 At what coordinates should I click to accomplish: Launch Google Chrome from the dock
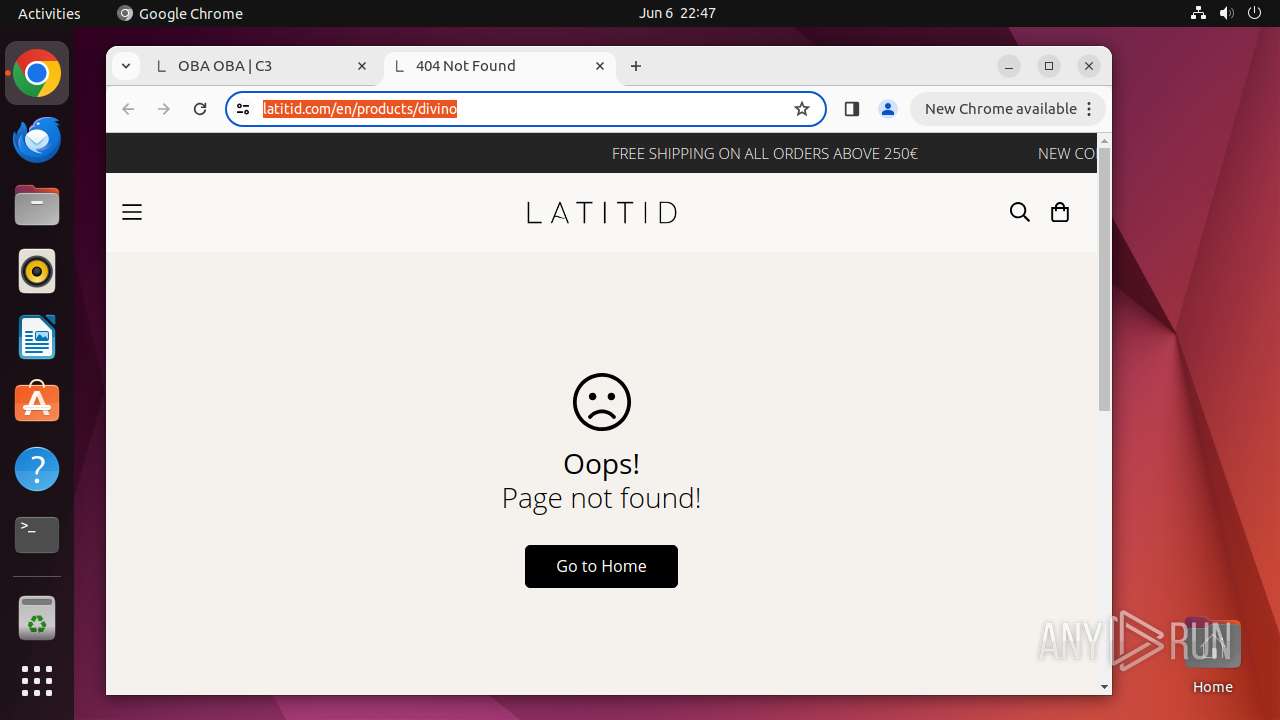coord(37,73)
